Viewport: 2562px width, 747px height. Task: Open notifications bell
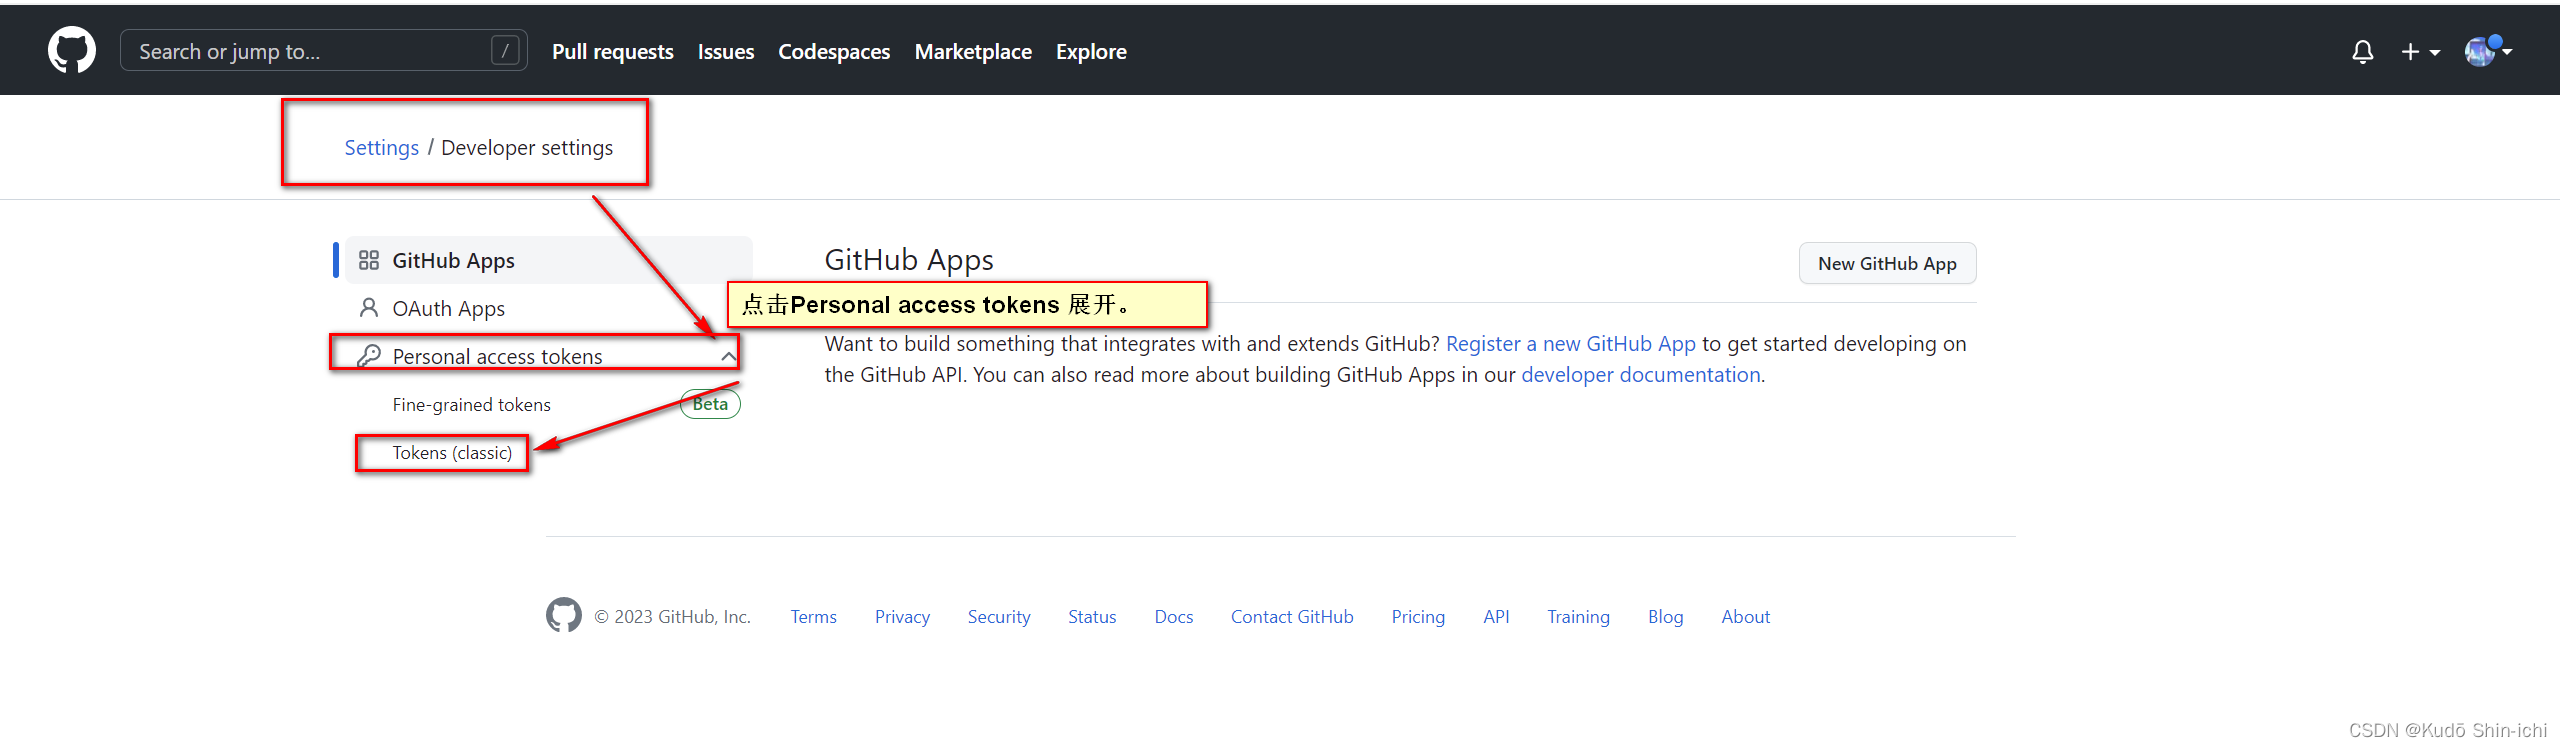[x=2362, y=52]
